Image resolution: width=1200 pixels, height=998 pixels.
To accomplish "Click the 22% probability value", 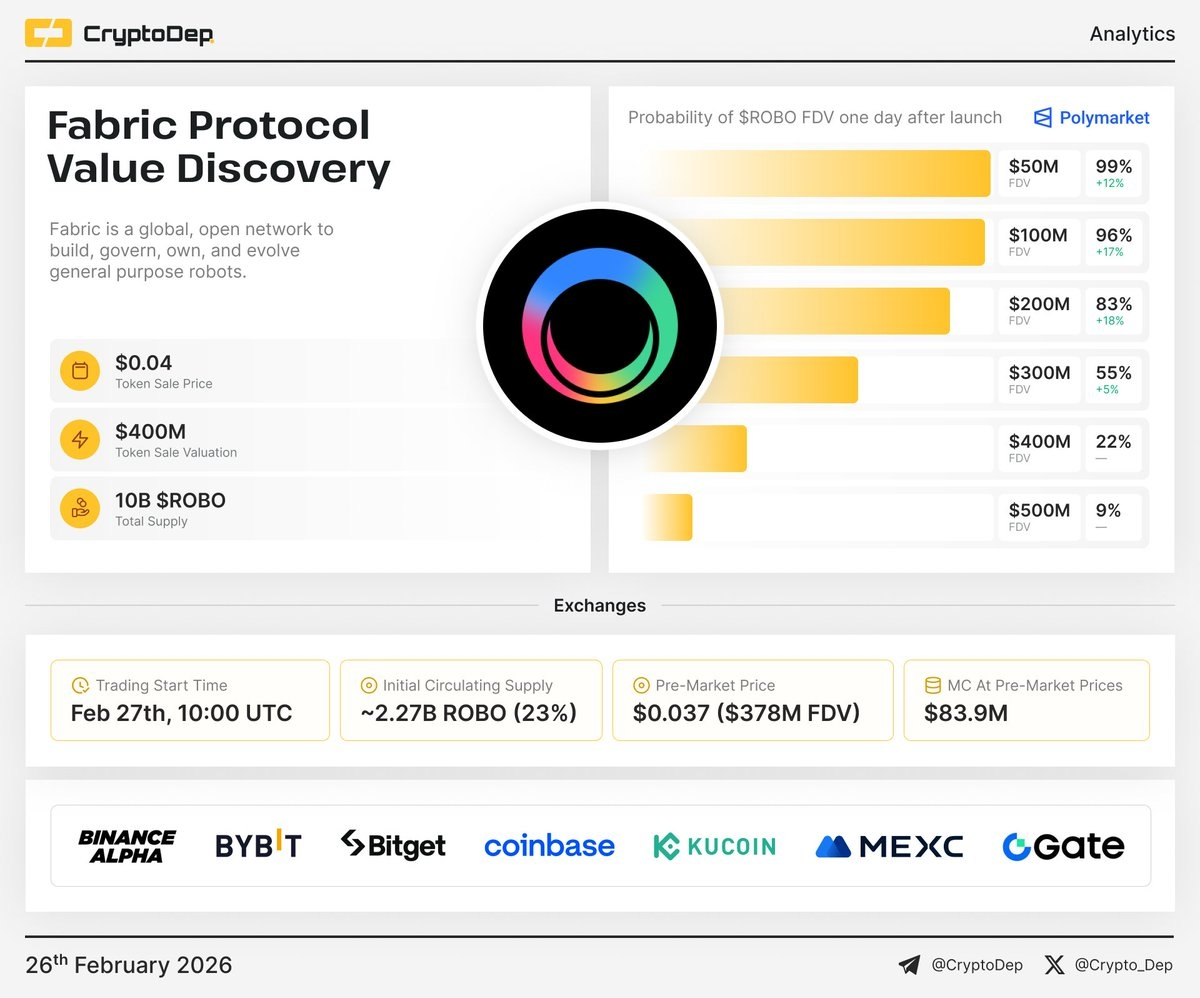I will click(1113, 442).
